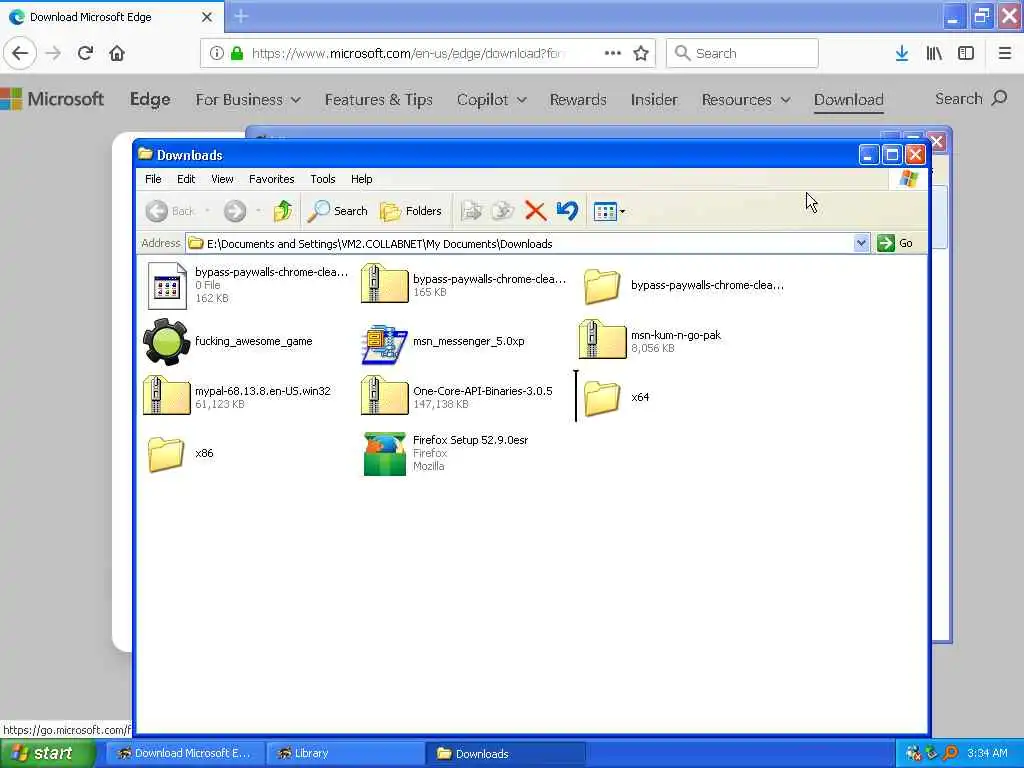Screen dimensions: 1024x768
Task: Click the green padlock security icon
Action: (237, 53)
